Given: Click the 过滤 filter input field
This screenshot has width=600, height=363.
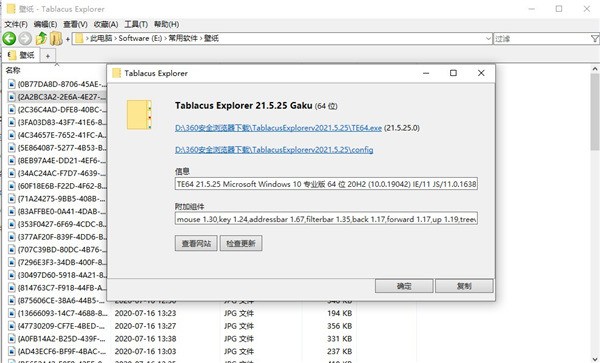Looking at the screenshot, I should click(541, 39).
